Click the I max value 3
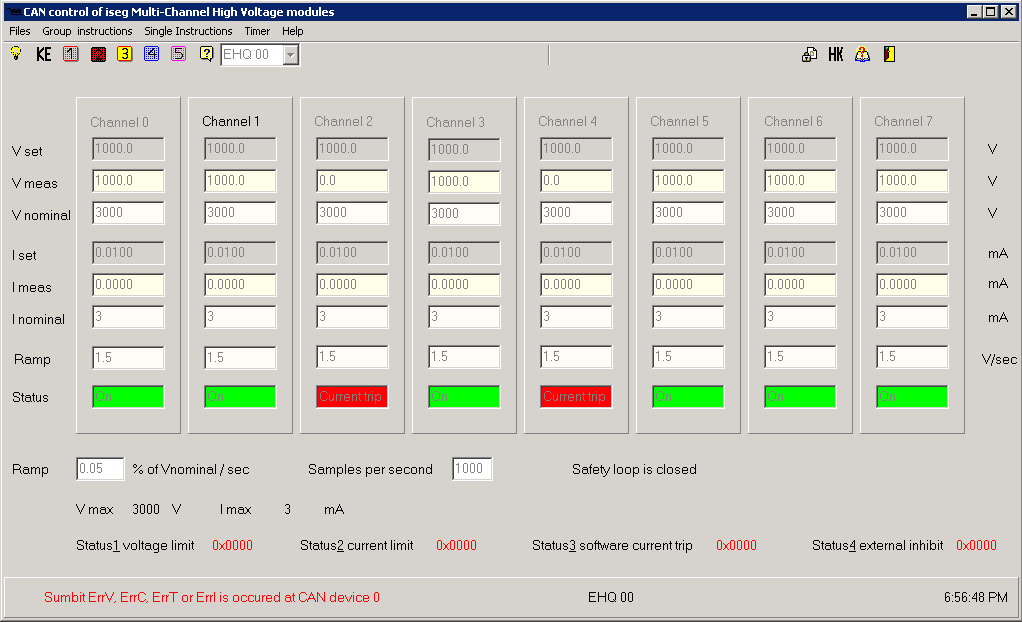Screen dimensions: 1022x622 (x=287, y=509)
